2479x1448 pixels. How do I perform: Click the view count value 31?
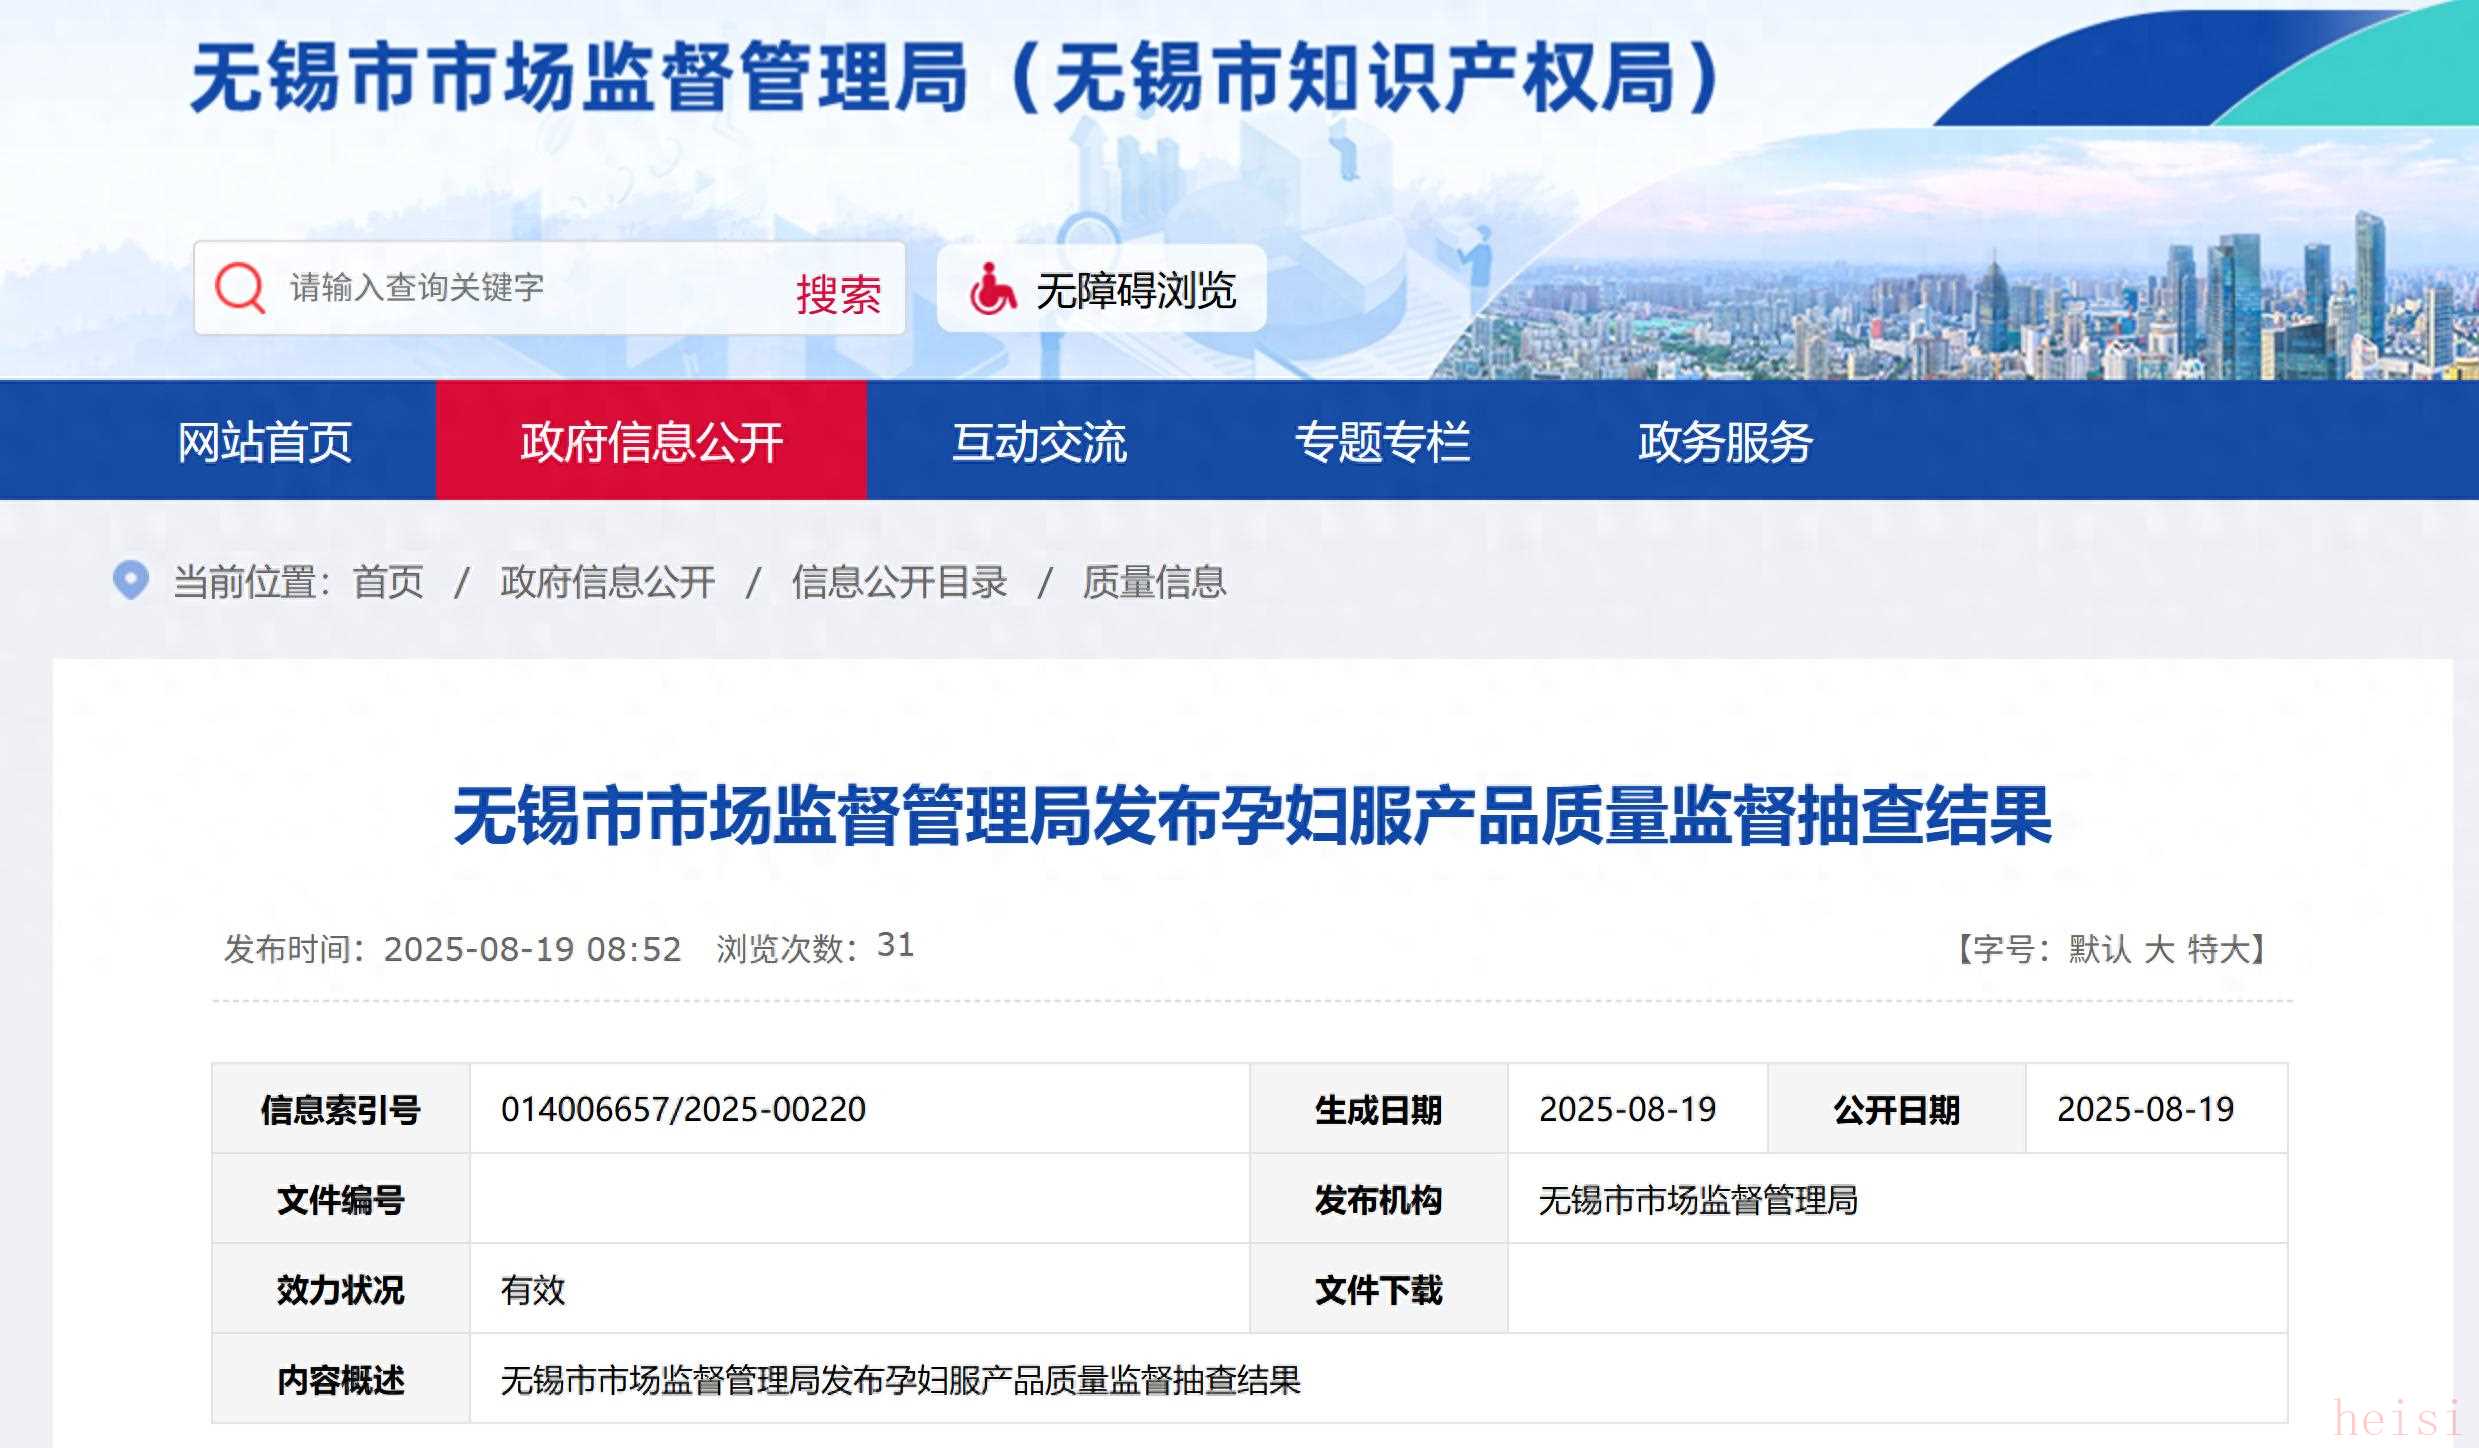coord(895,945)
